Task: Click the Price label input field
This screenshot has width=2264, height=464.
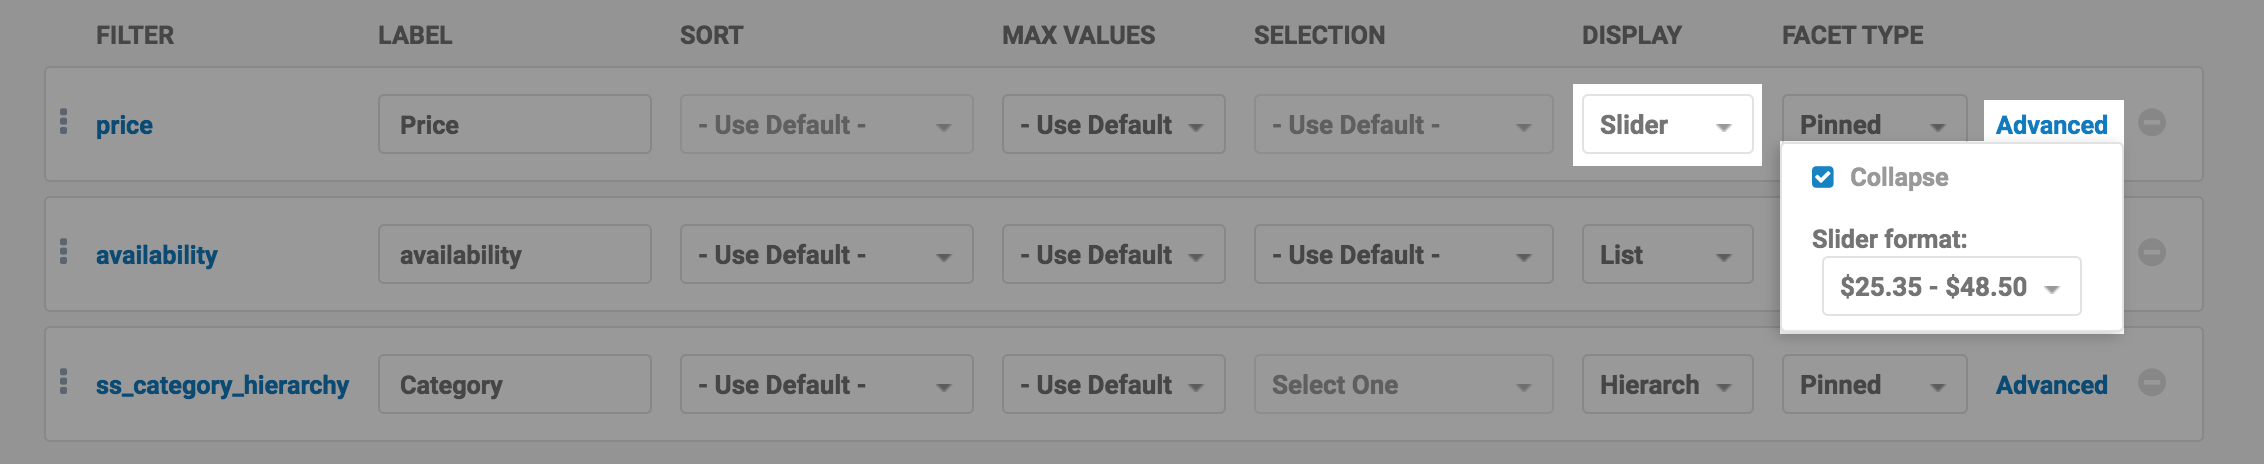Action: [x=514, y=125]
